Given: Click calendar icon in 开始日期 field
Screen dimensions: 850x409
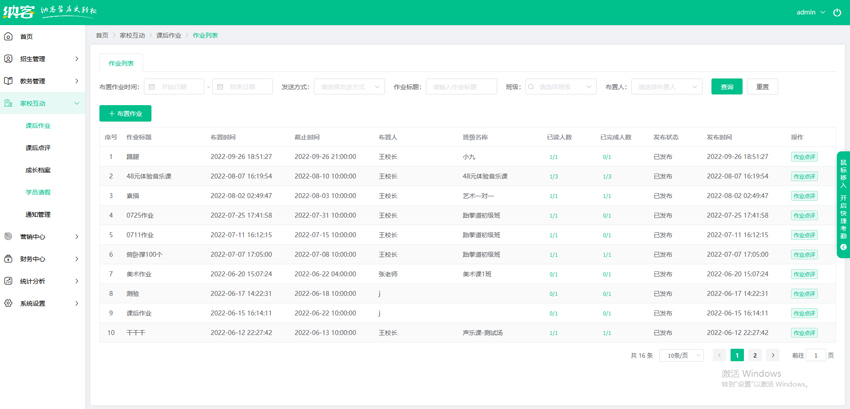Looking at the screenshot, I should tap(152, 87).
